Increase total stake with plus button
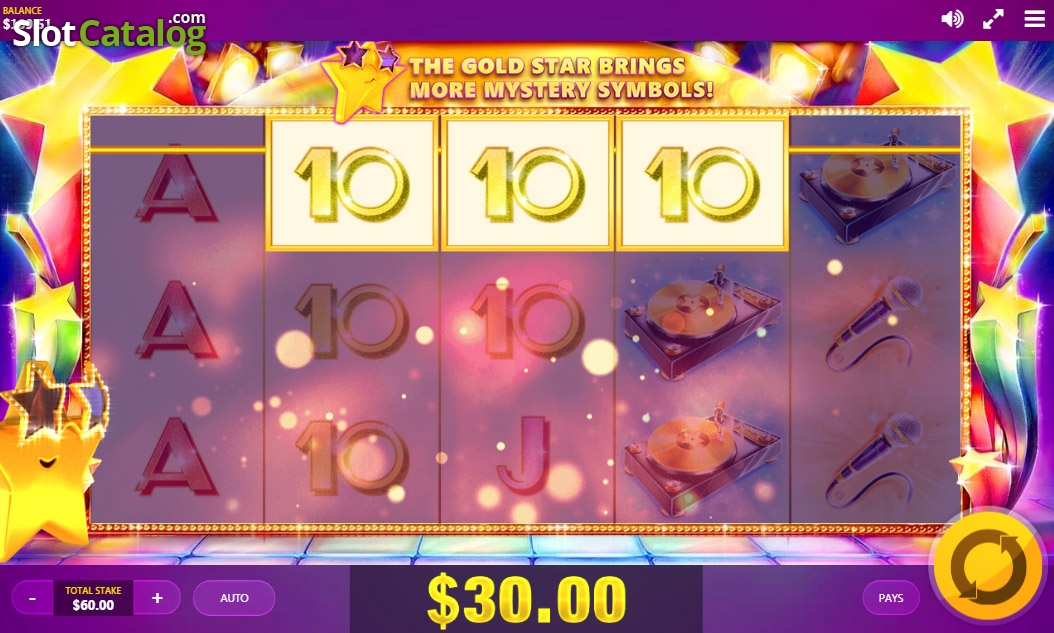The width and height of the screenshot is (1054, 633). click(157, 597)
